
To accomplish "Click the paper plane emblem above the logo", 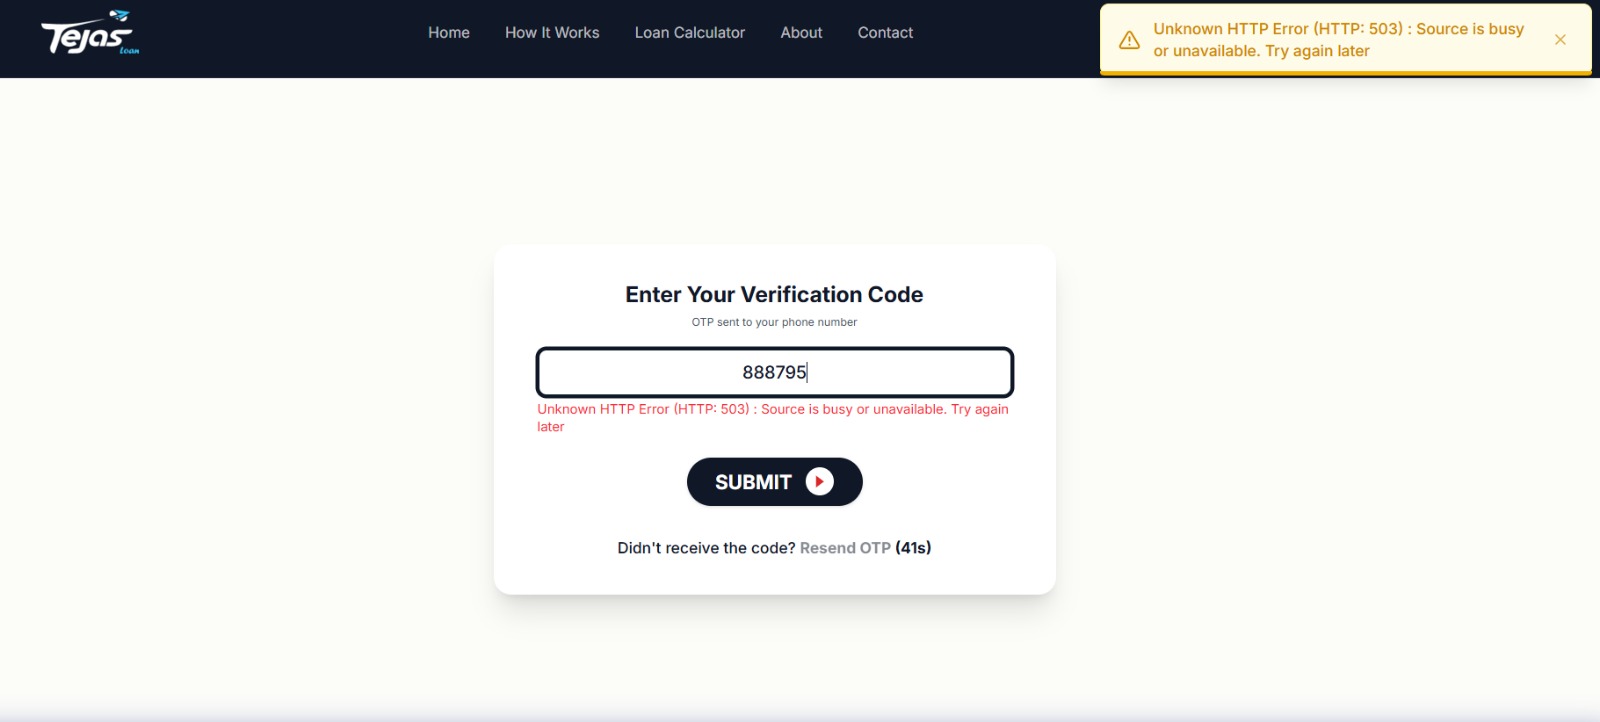I will point(119,15).
